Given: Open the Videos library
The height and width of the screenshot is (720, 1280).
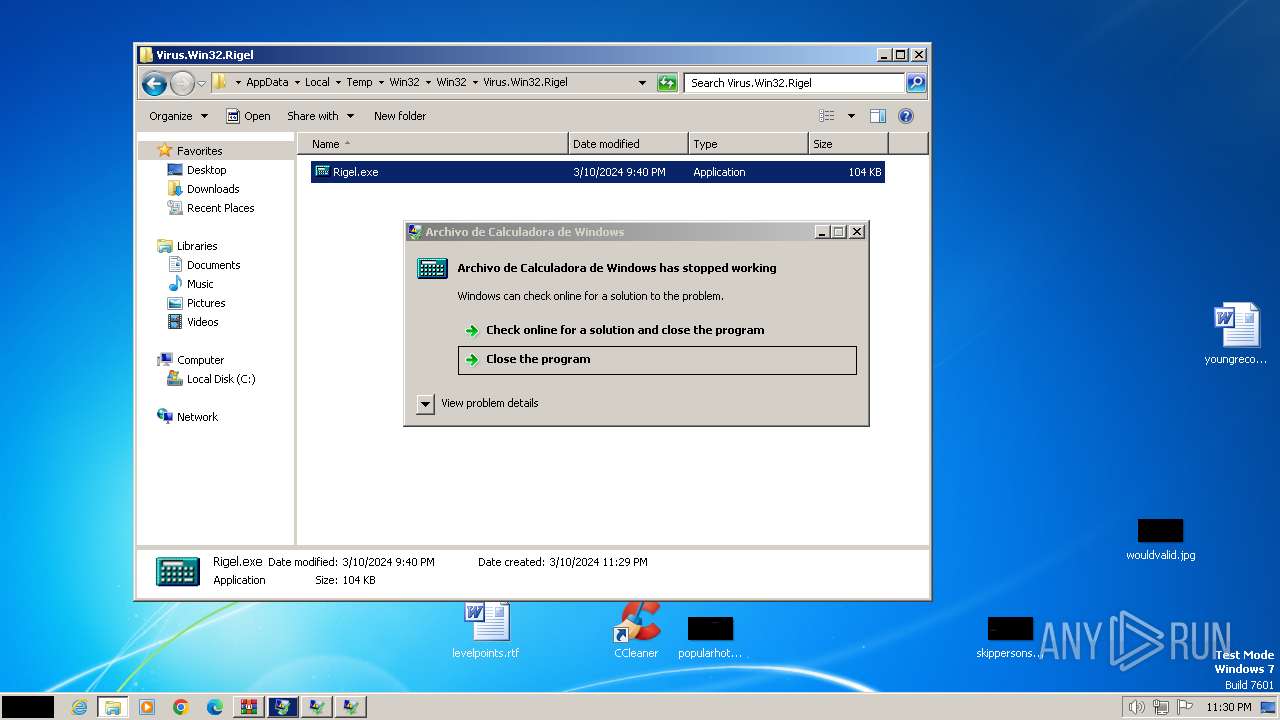Looking at the screenshot, I should tap(202, 322).
